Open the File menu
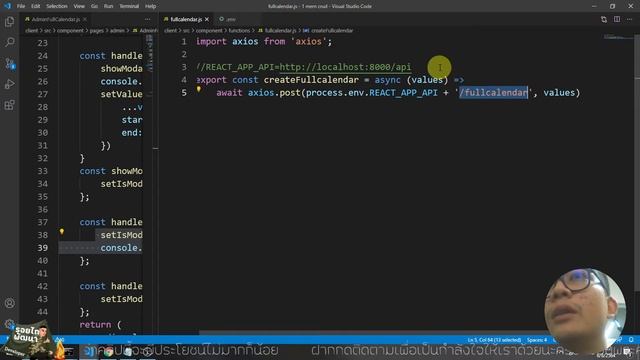Image resolution: width=640 pixels, height=360 pixels. (21, 6)
